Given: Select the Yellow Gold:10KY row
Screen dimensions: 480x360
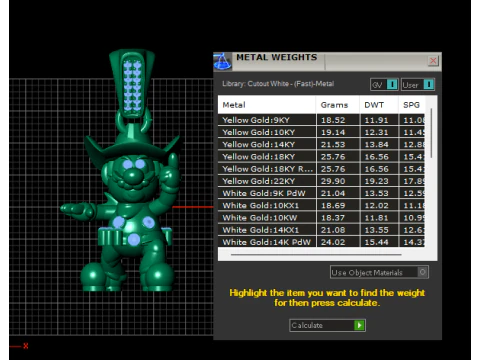Looking at the screenshot, I should pos(321,132).
